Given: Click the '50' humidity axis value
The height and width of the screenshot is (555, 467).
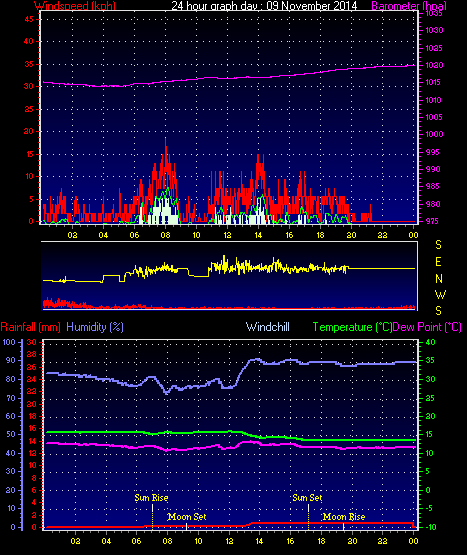Looking at the screenshot, I should 11,434.
